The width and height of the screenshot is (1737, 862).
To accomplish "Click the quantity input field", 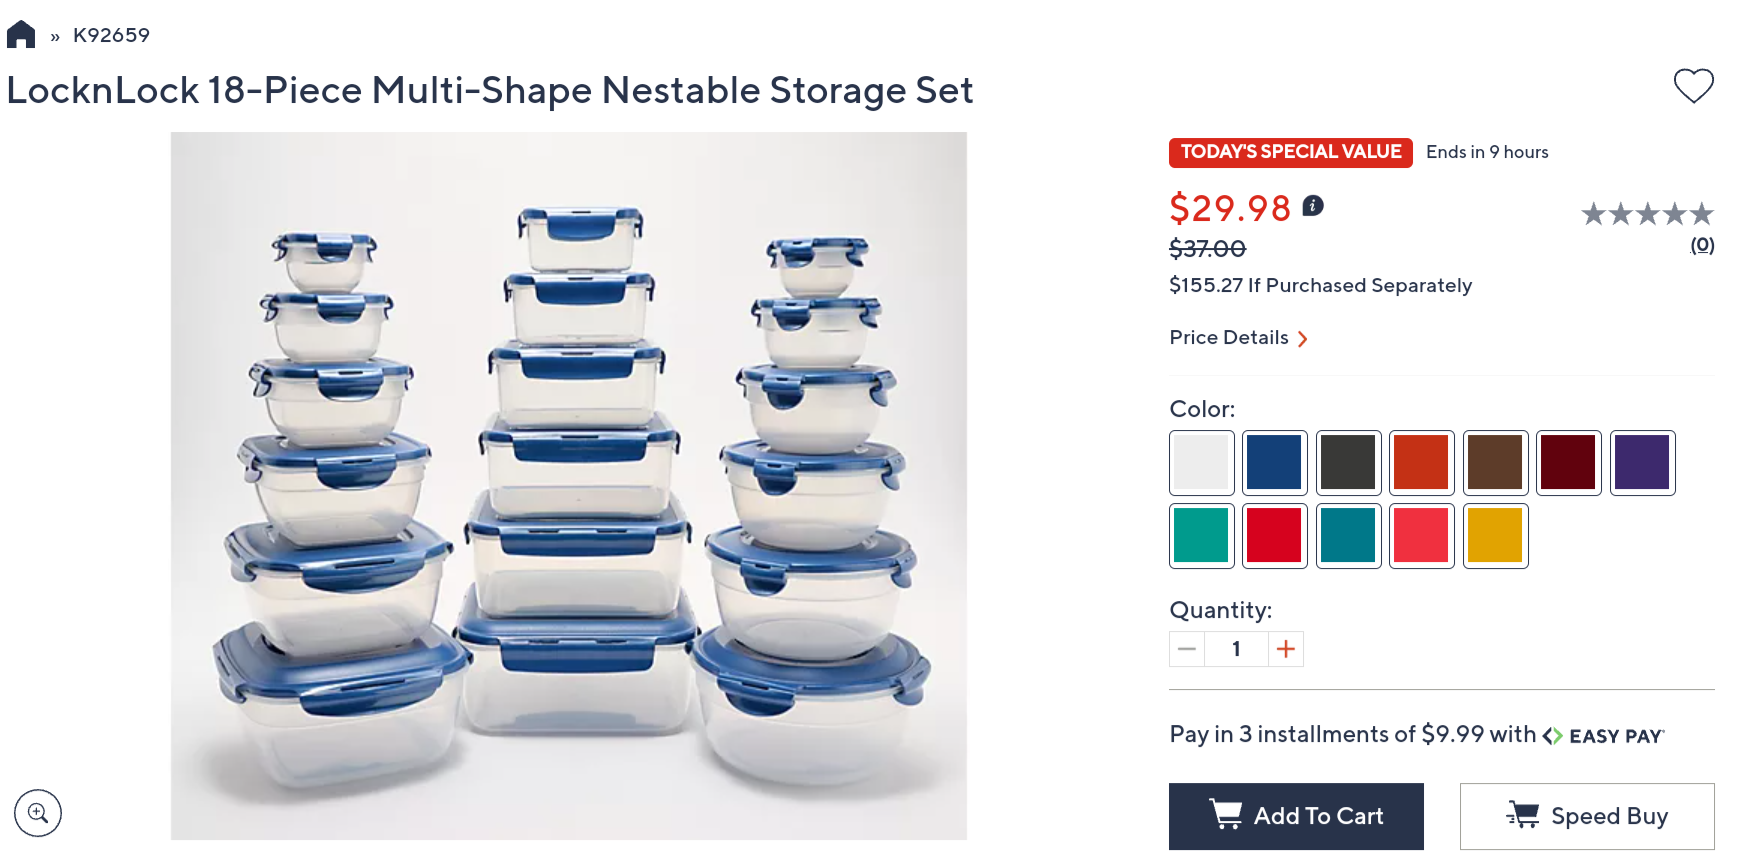I will point(1236,649).
